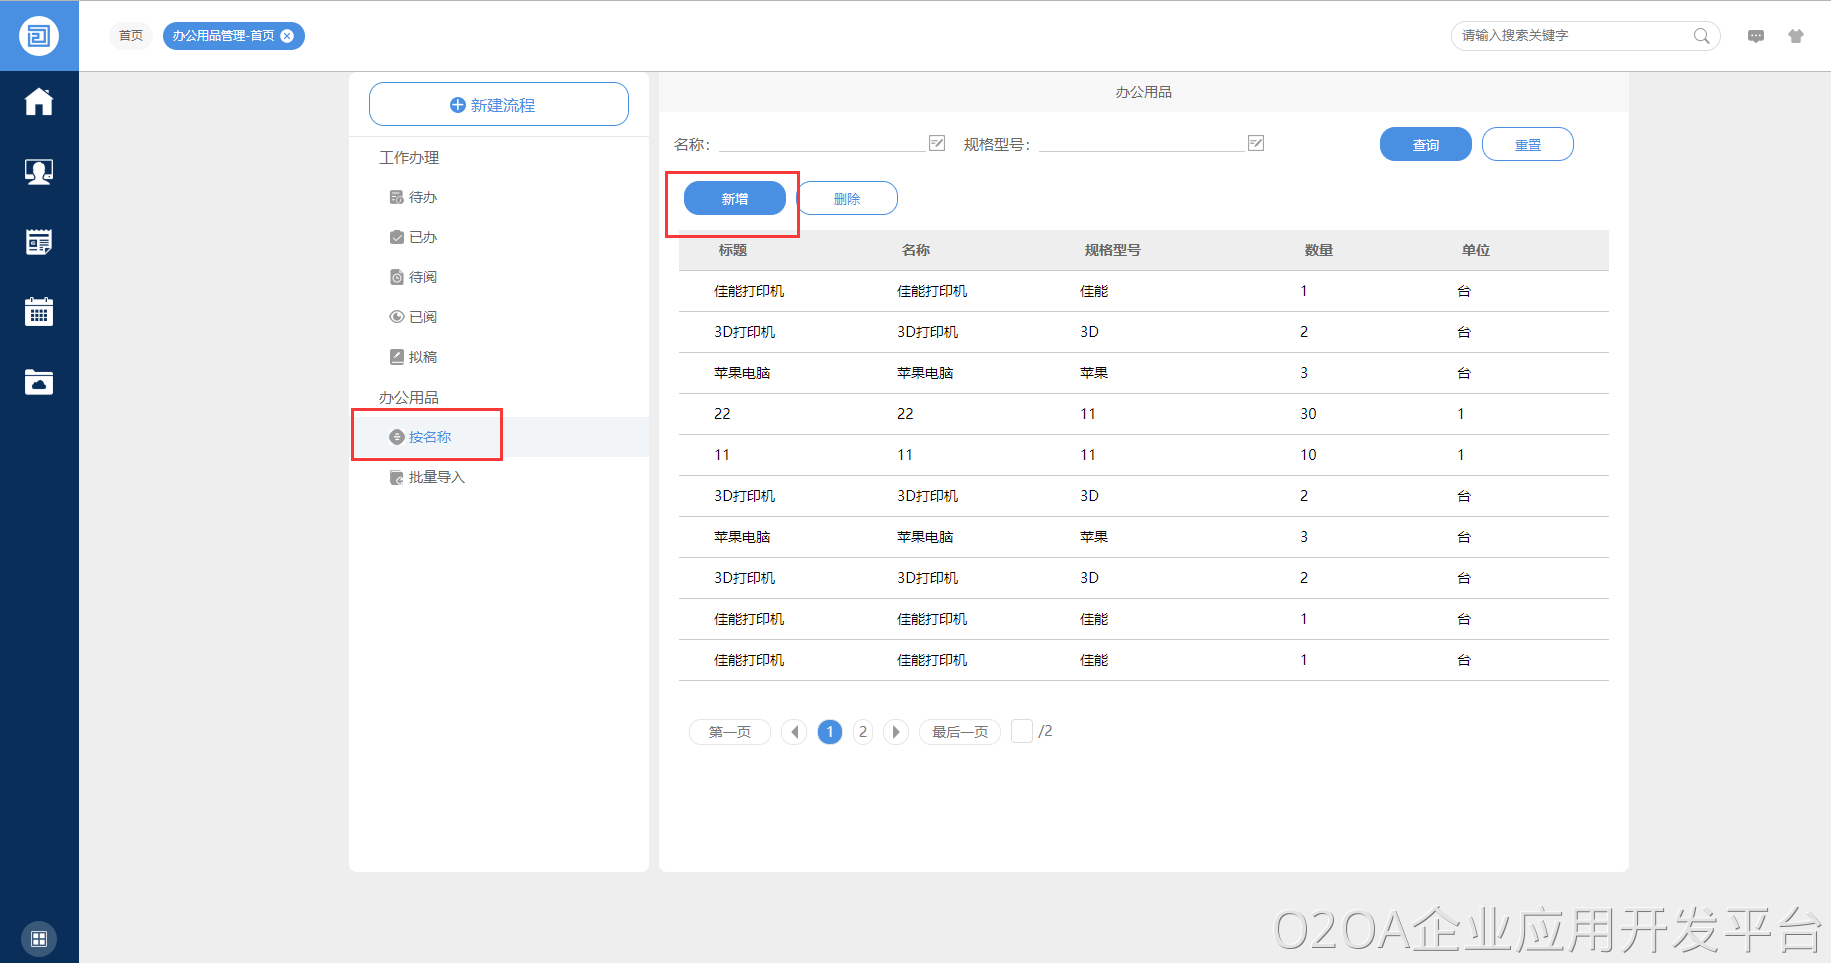Open the news icon in left sidebar

tap(39, 242)
